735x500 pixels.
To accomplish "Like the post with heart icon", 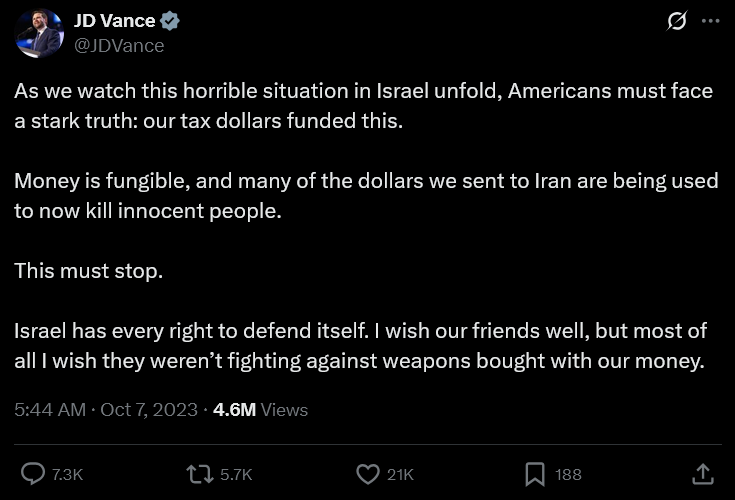I will click(368, 473).
